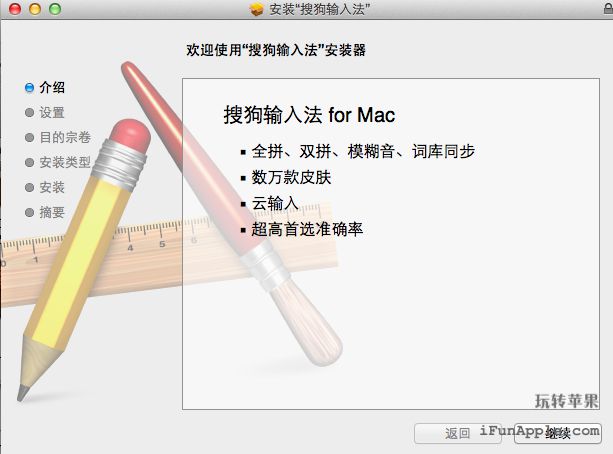Click the 数万款皮肤 bullet line
Screen dimensions: 613x454
tap(291, 178)
